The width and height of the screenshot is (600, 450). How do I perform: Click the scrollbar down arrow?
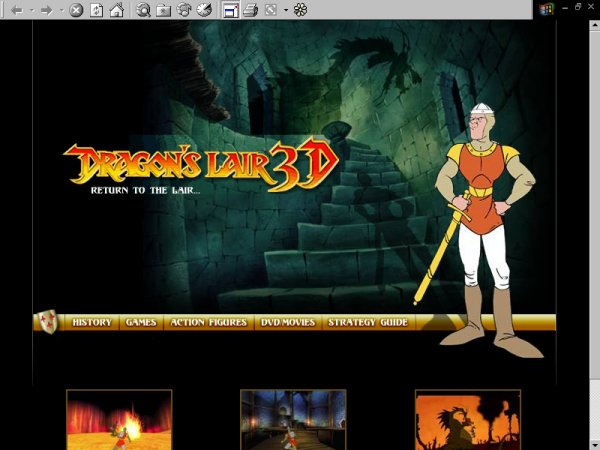(x=594, y=444)
